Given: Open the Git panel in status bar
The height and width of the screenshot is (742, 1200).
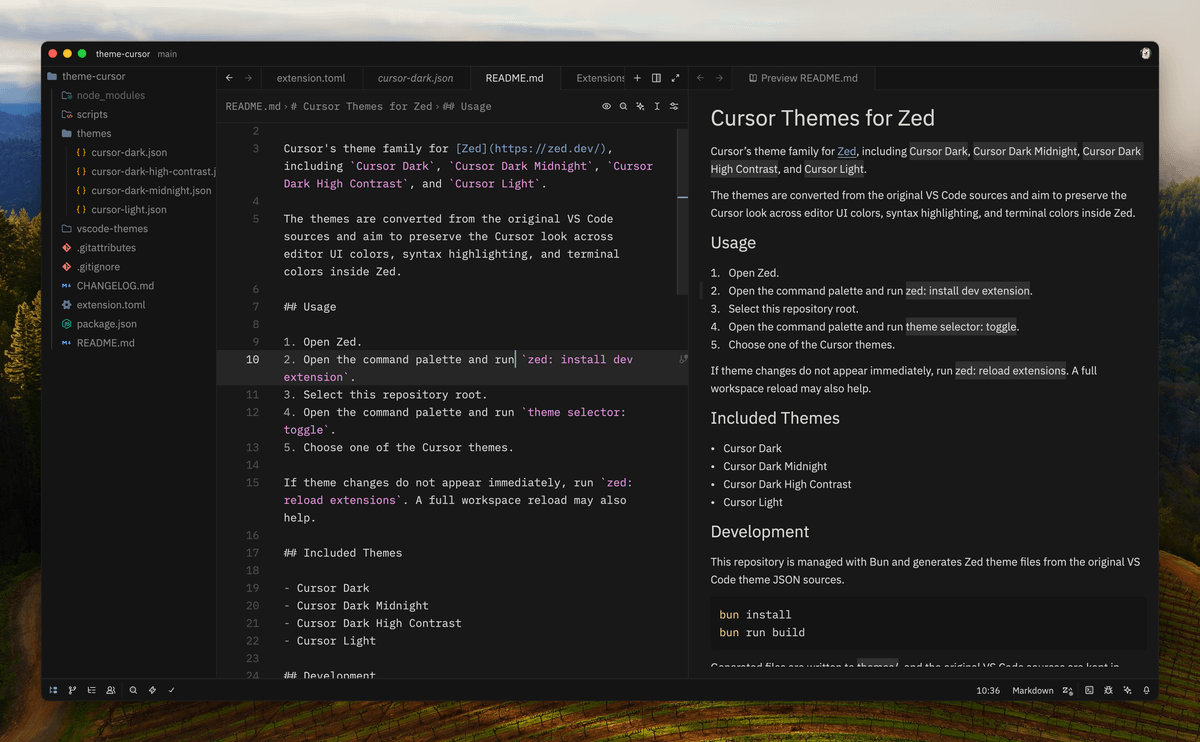Looking at the screenshot, I should (x=72, y=690).
